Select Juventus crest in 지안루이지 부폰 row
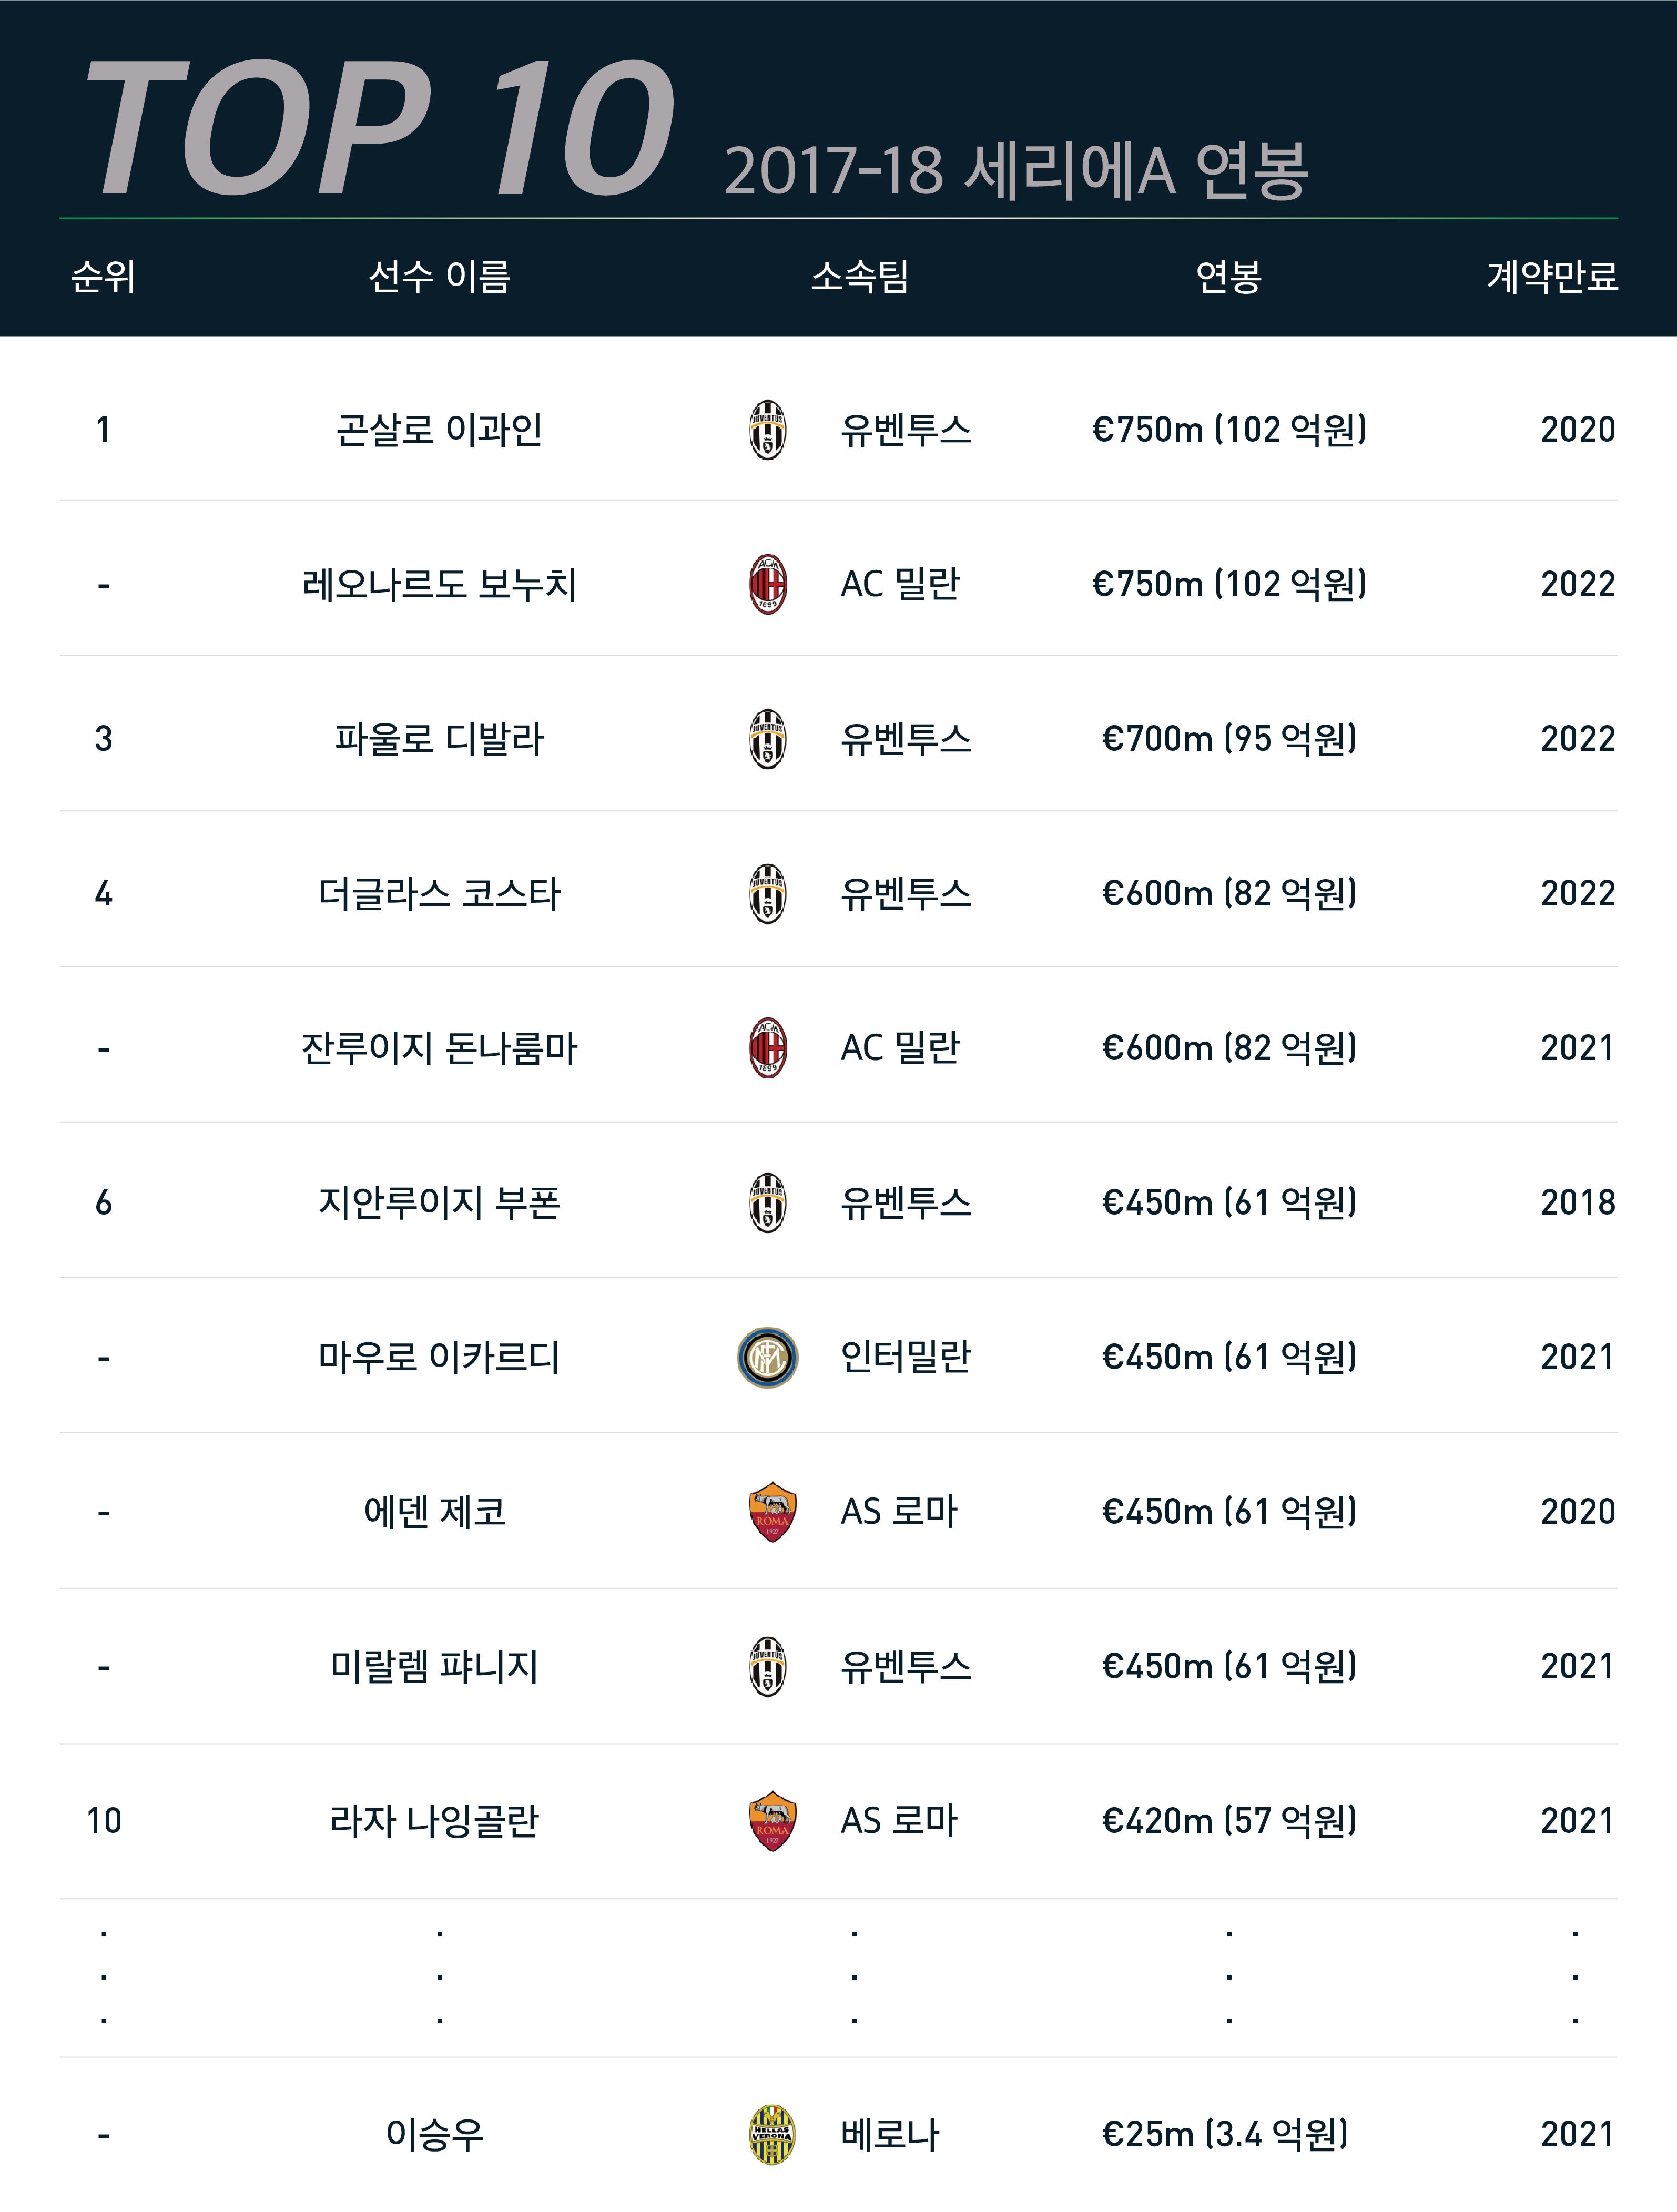 point(767,1202)
